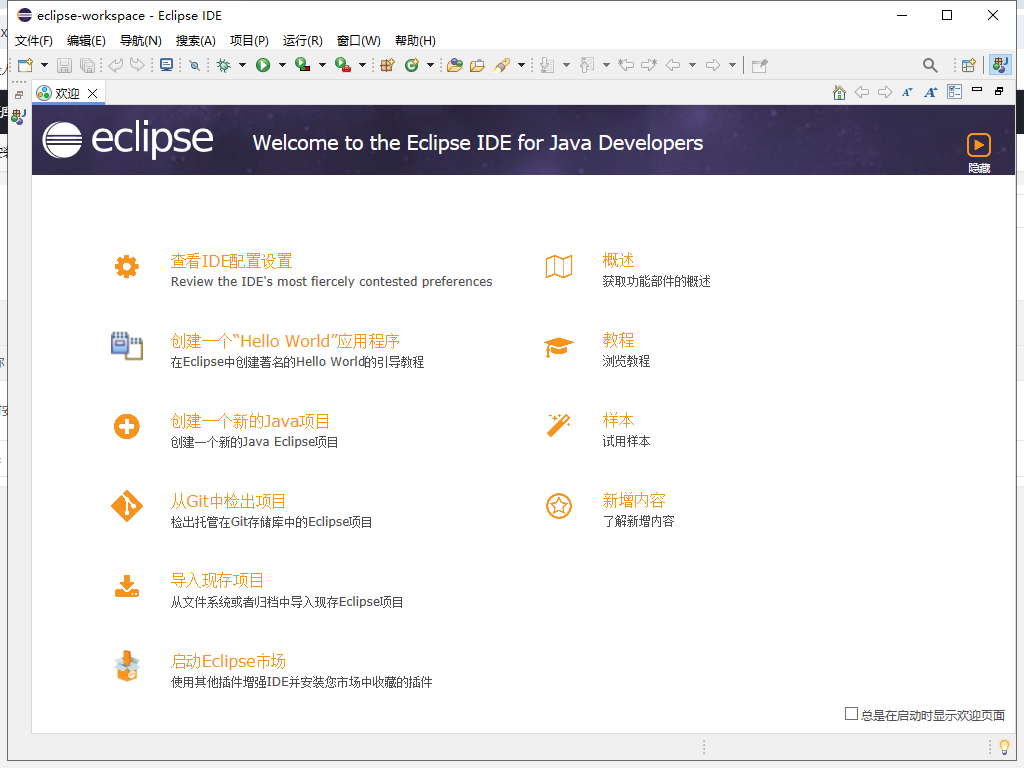Open the 搜索(A) menu

click(x=195, y=40)
